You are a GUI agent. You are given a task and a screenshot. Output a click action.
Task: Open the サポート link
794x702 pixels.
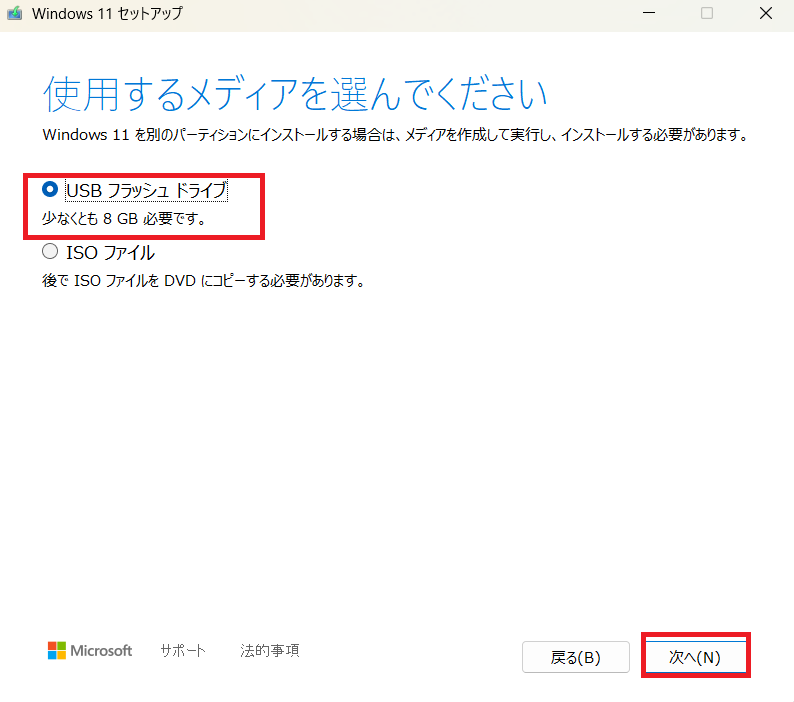(183, 650)
